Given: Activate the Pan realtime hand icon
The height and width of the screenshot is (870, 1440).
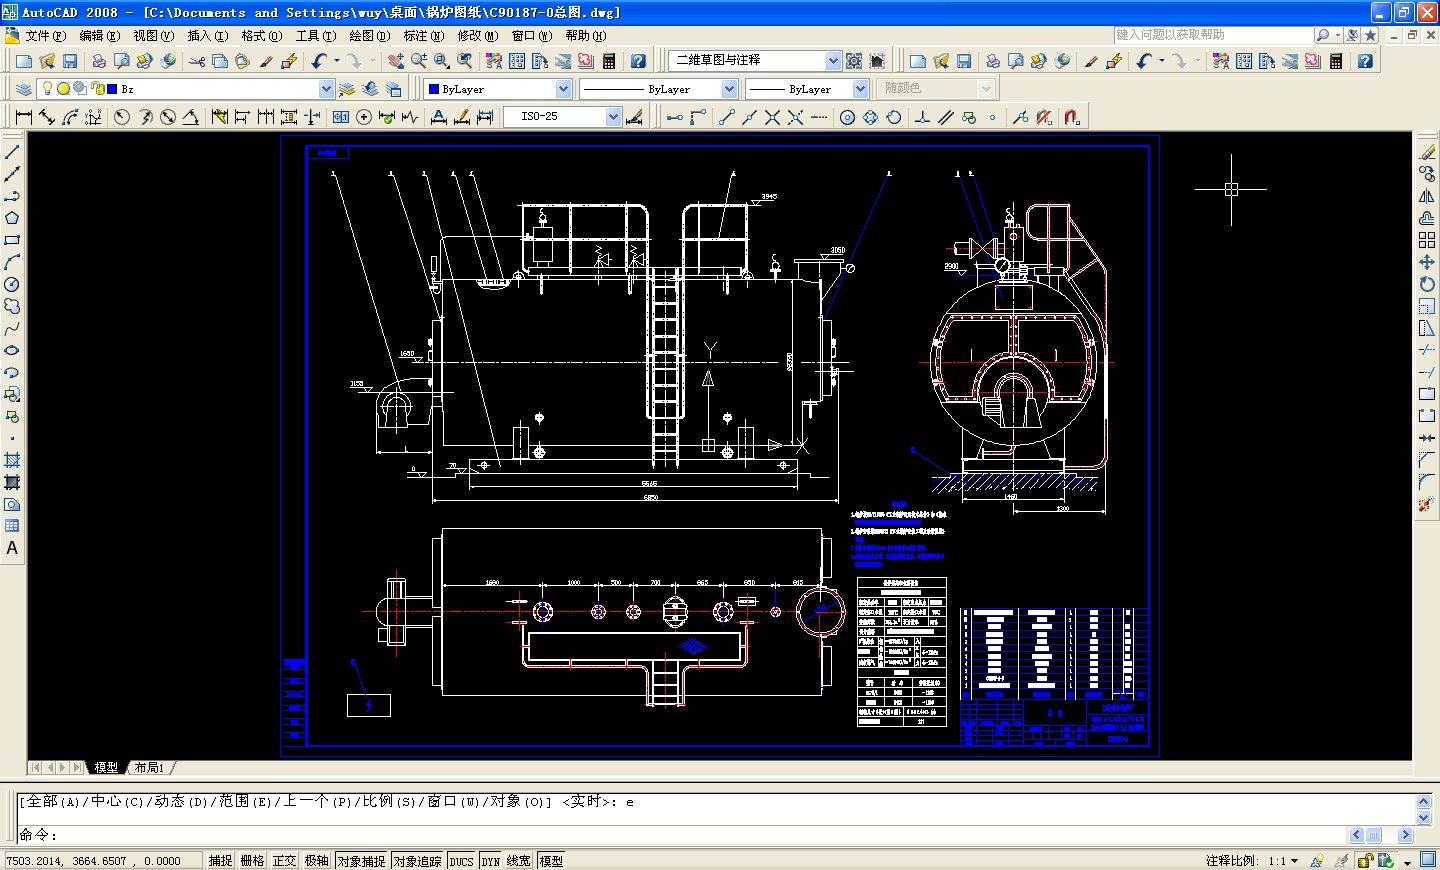Looking at the screenshot, I should pos(396,61).
